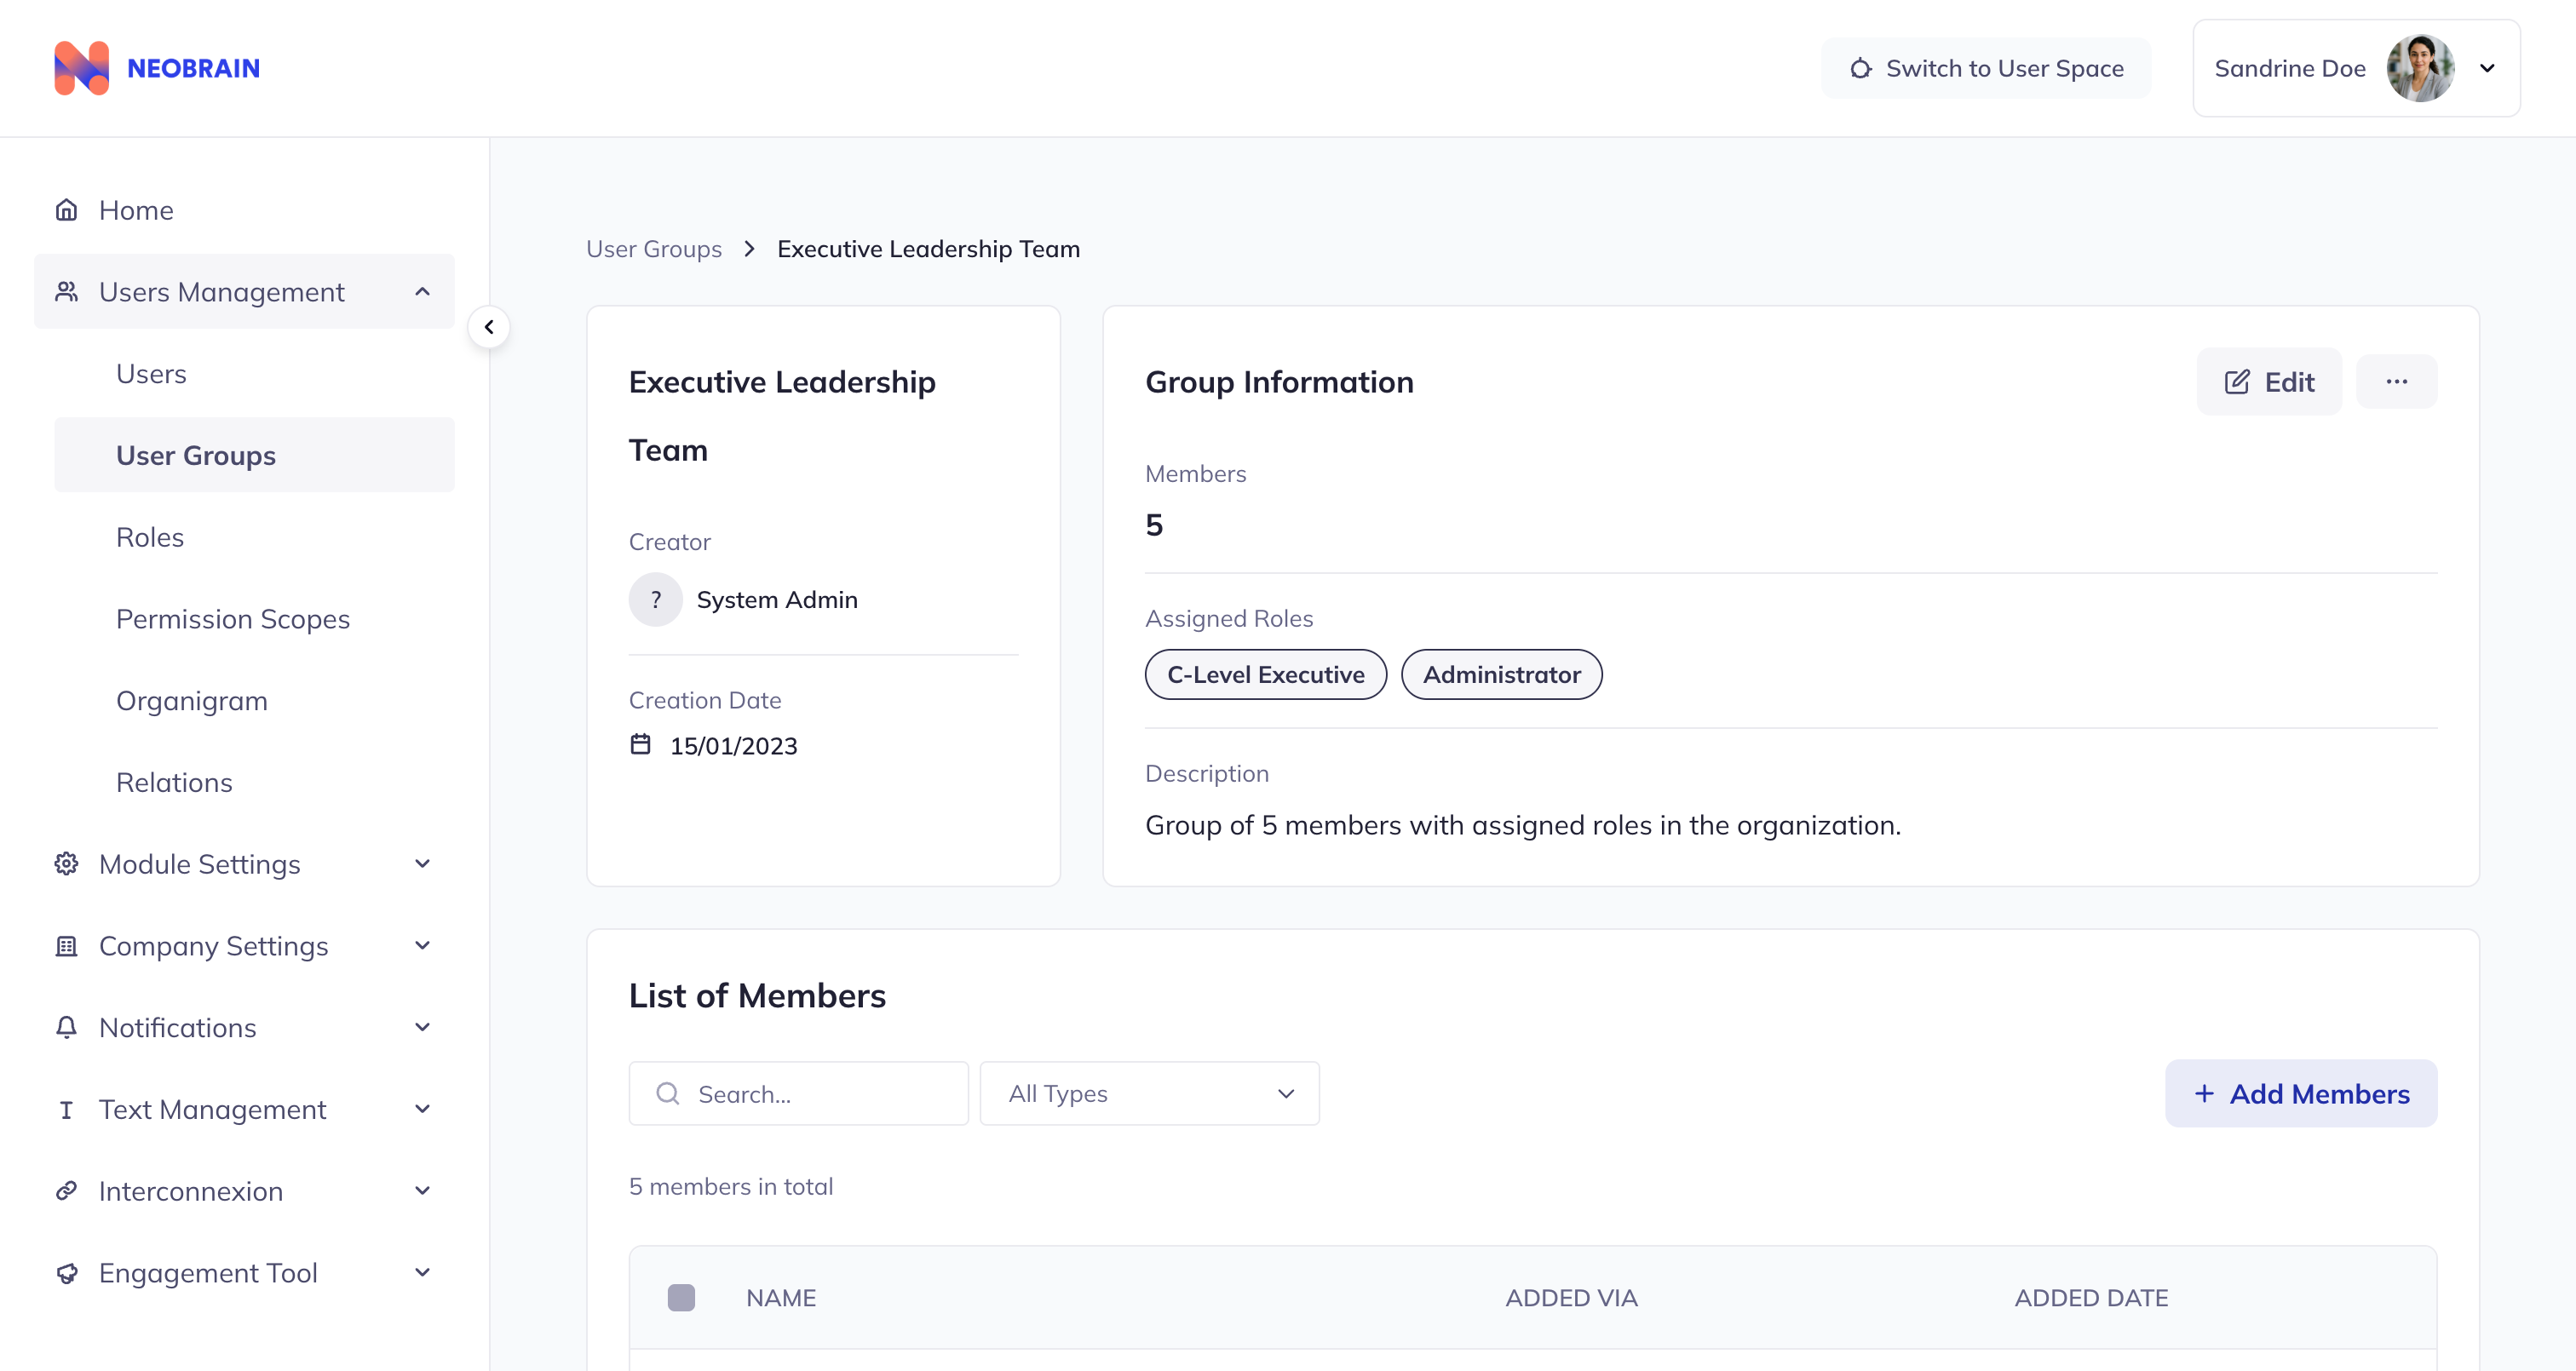Expand the Company Settings section
2576x1371 pixels.
(x=422, y=946)
